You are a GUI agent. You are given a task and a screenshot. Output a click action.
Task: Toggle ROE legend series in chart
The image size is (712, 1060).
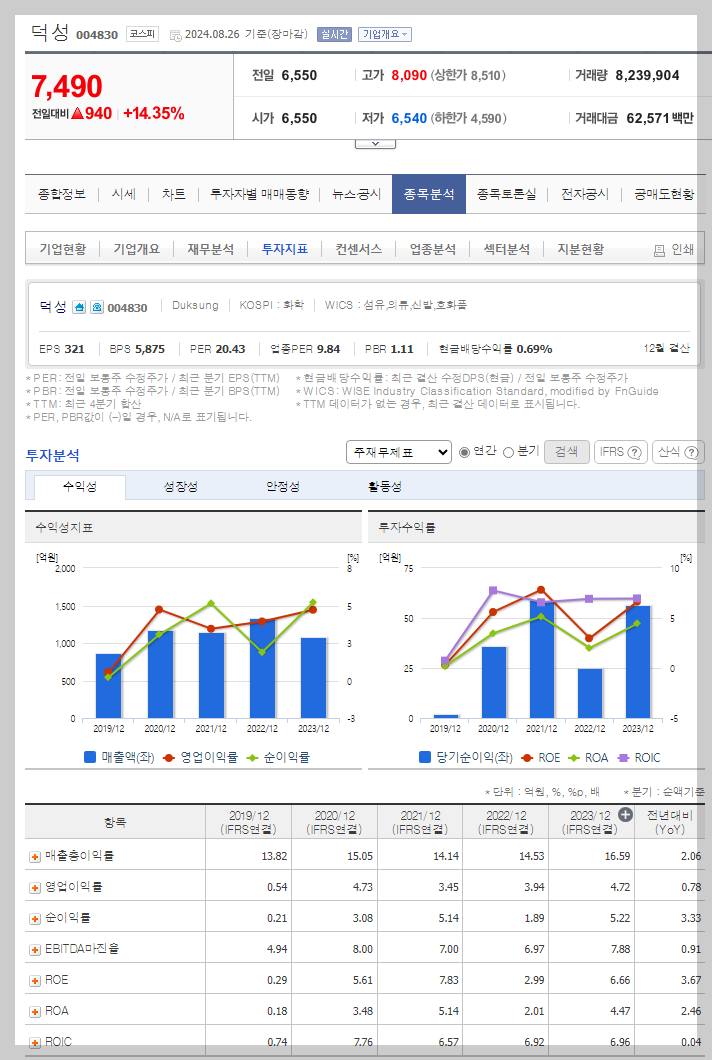coord(541,758)
